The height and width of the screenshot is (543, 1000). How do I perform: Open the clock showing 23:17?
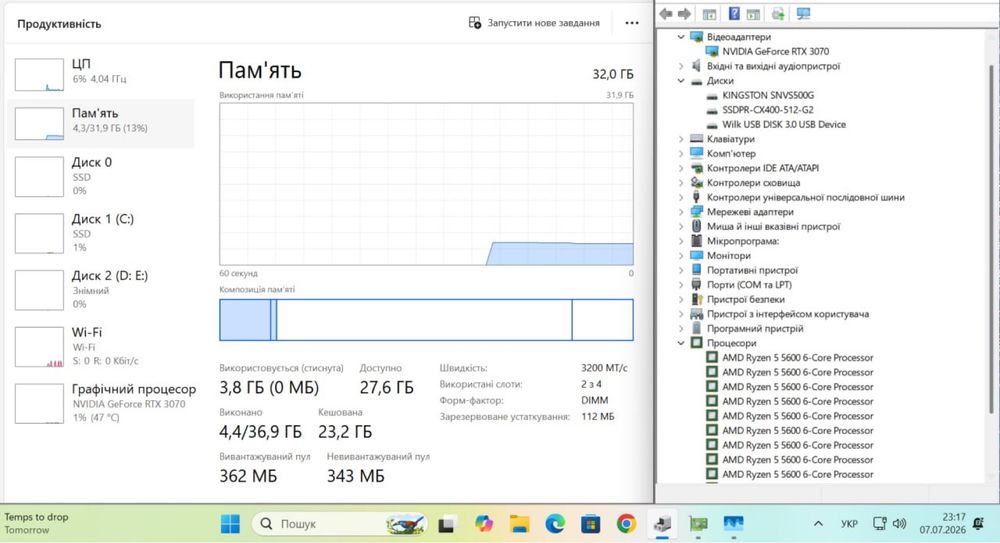tap(943, 523)
